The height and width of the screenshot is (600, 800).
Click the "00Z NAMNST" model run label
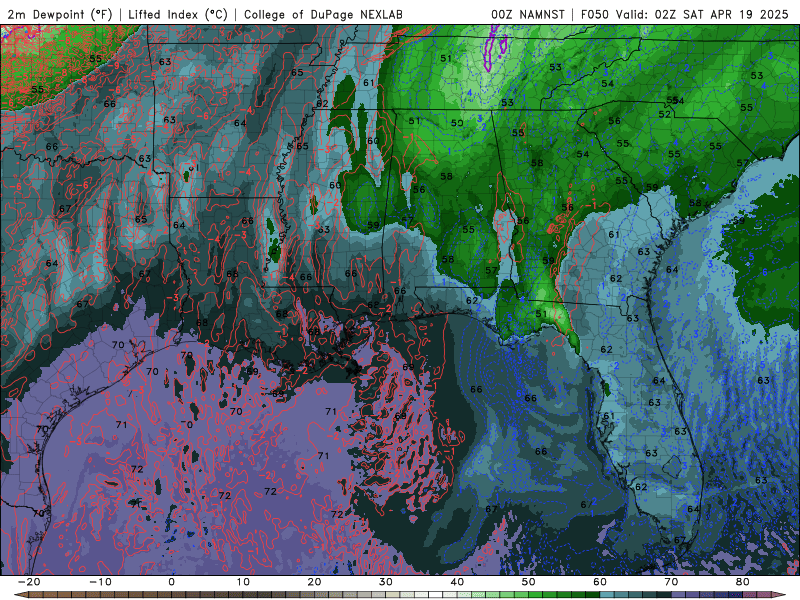[x=528, y=14]
